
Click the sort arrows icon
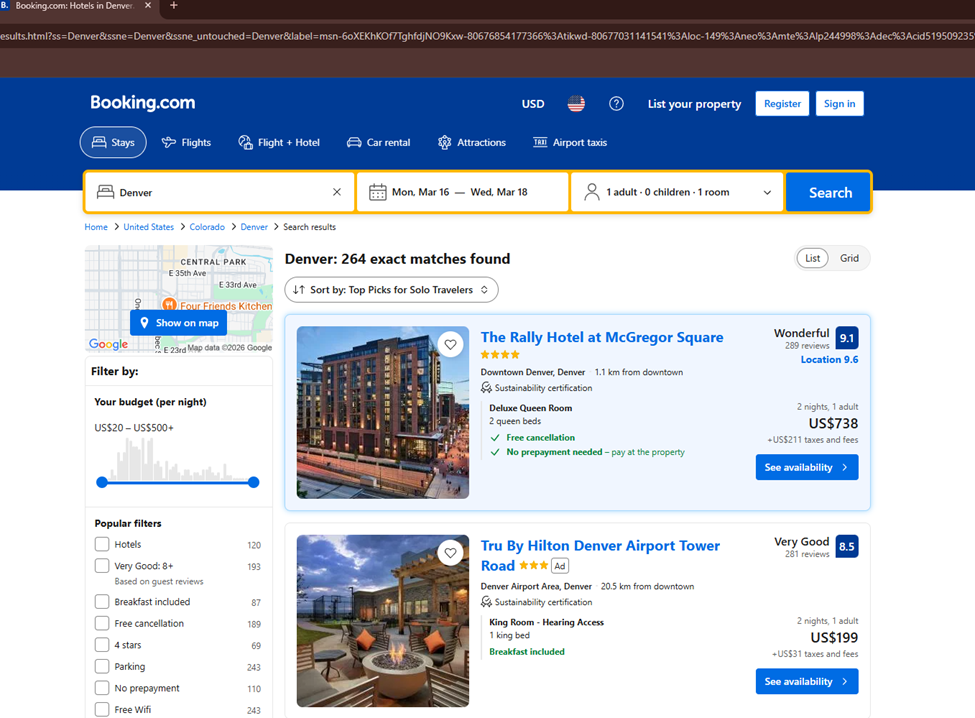(x=298, y=290)
